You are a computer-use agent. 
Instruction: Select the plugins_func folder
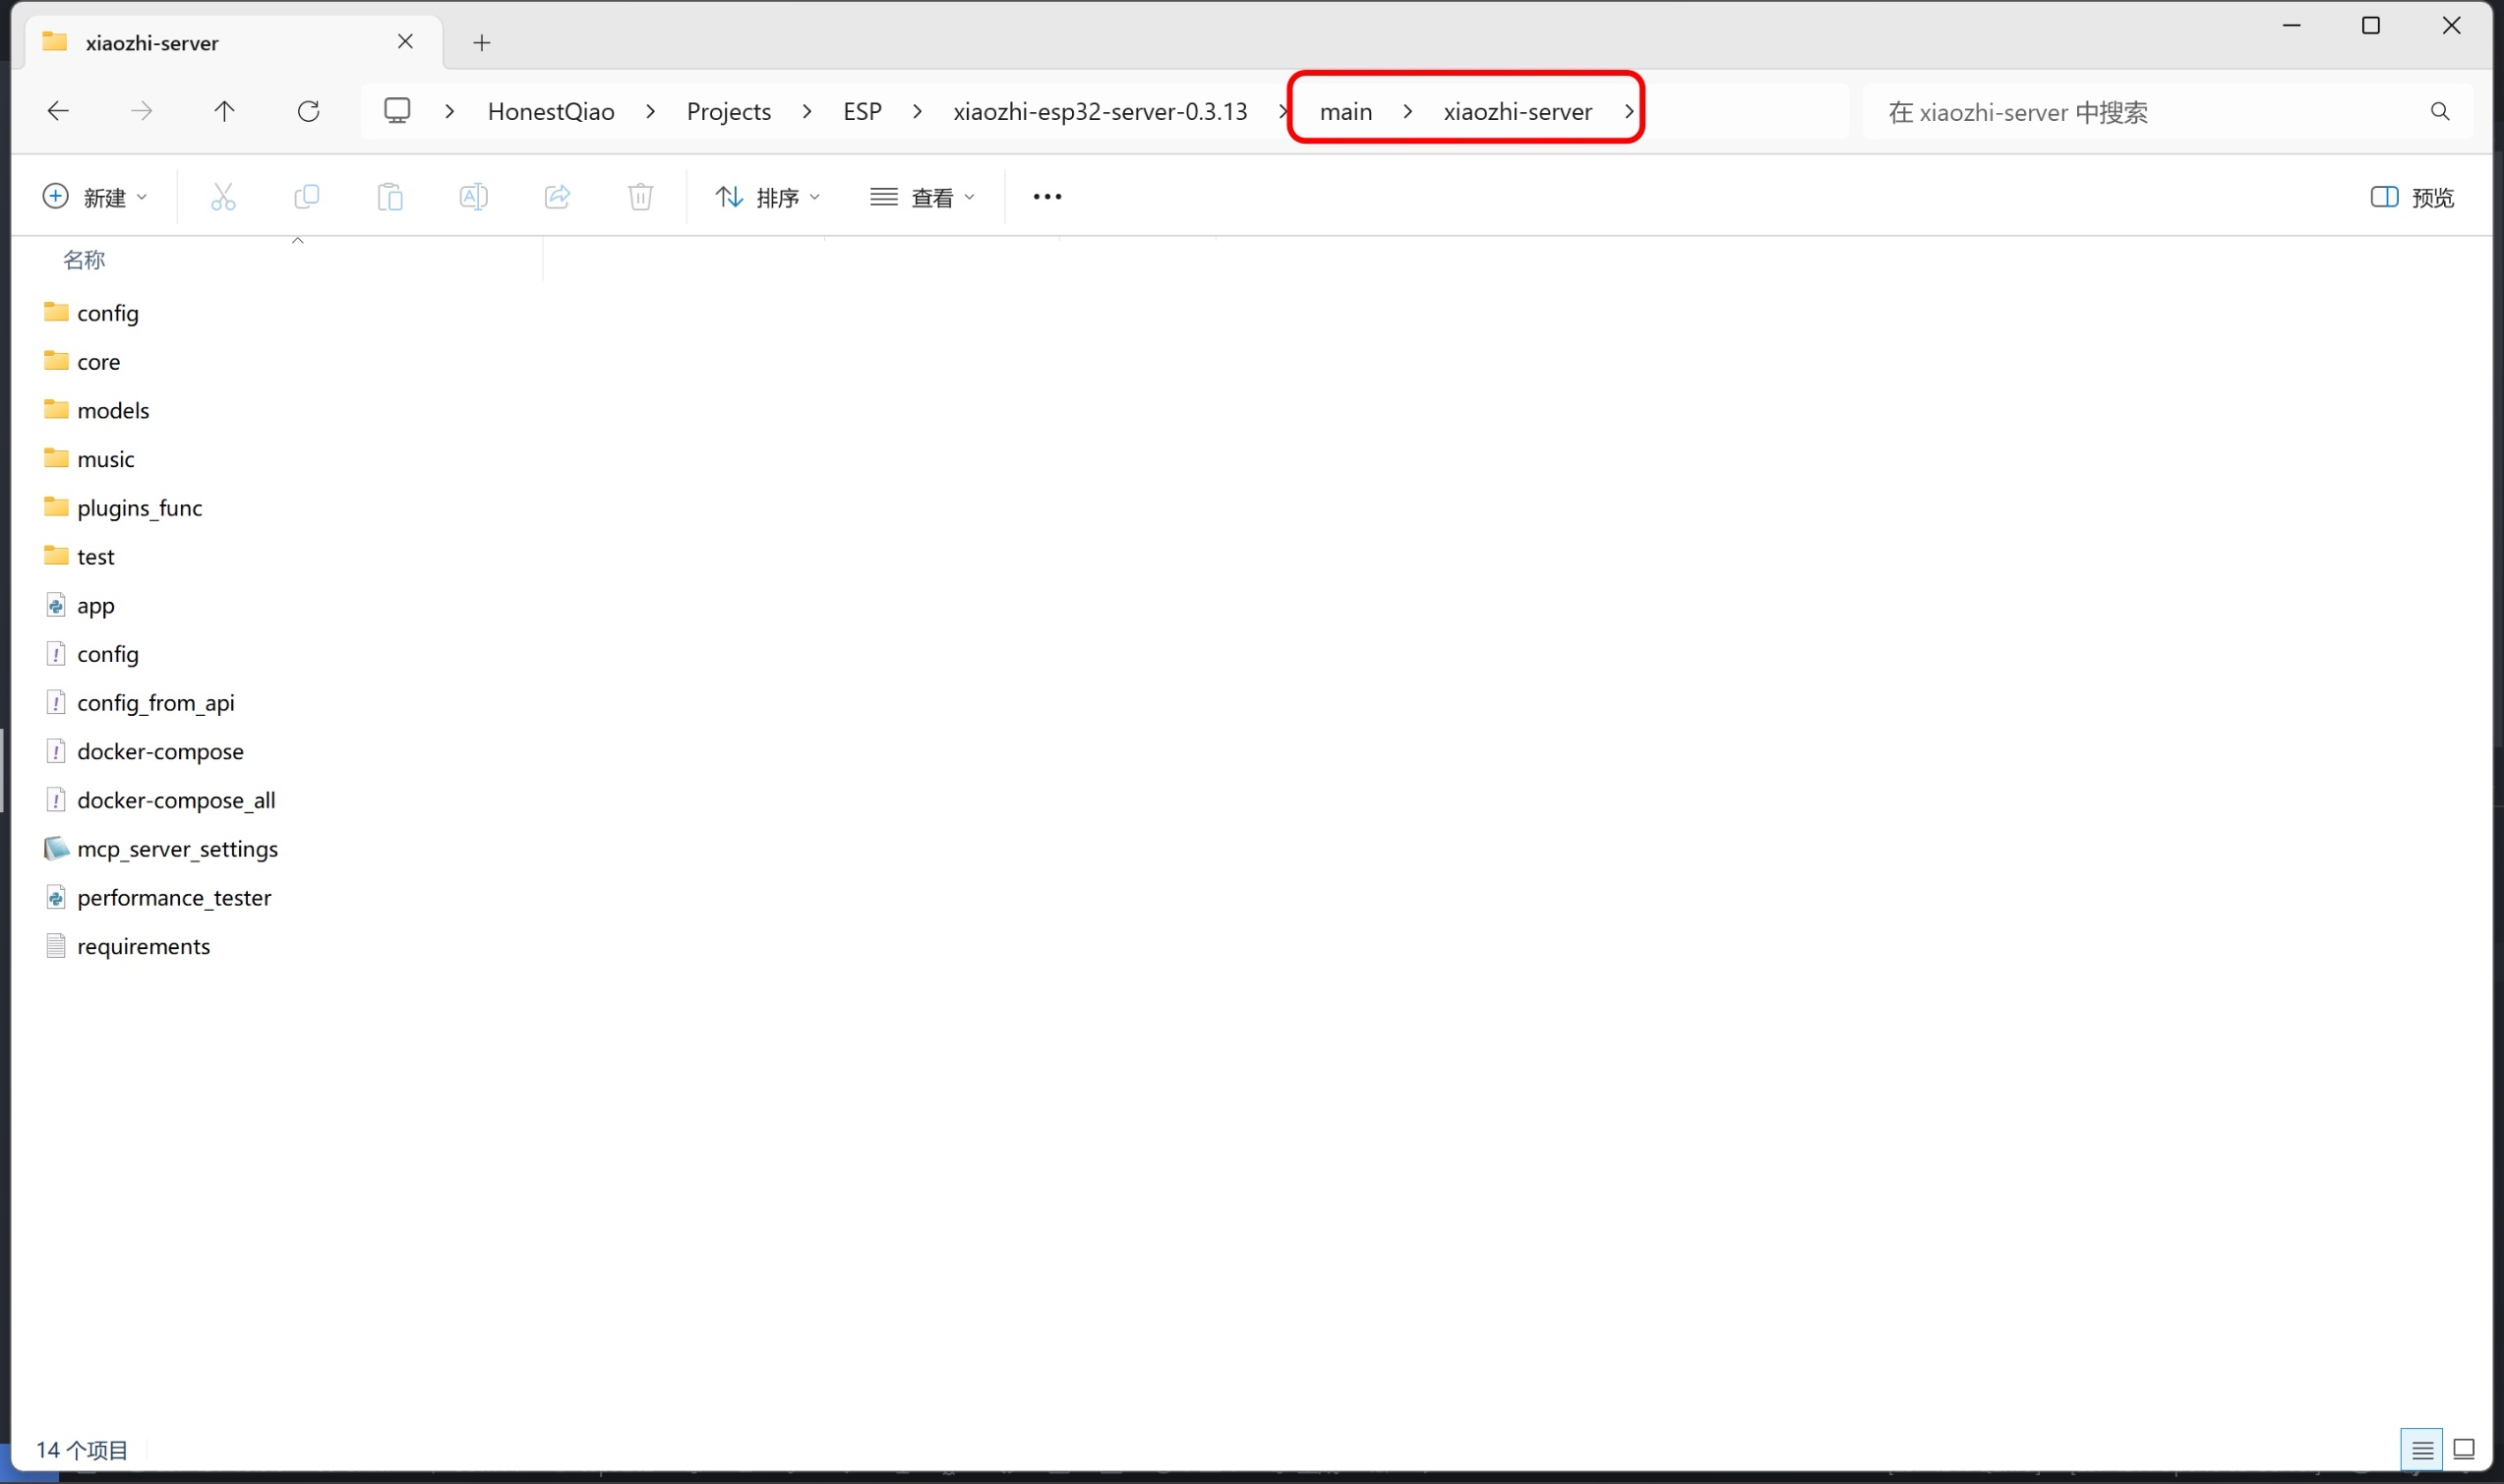click(x=139, y=508)
